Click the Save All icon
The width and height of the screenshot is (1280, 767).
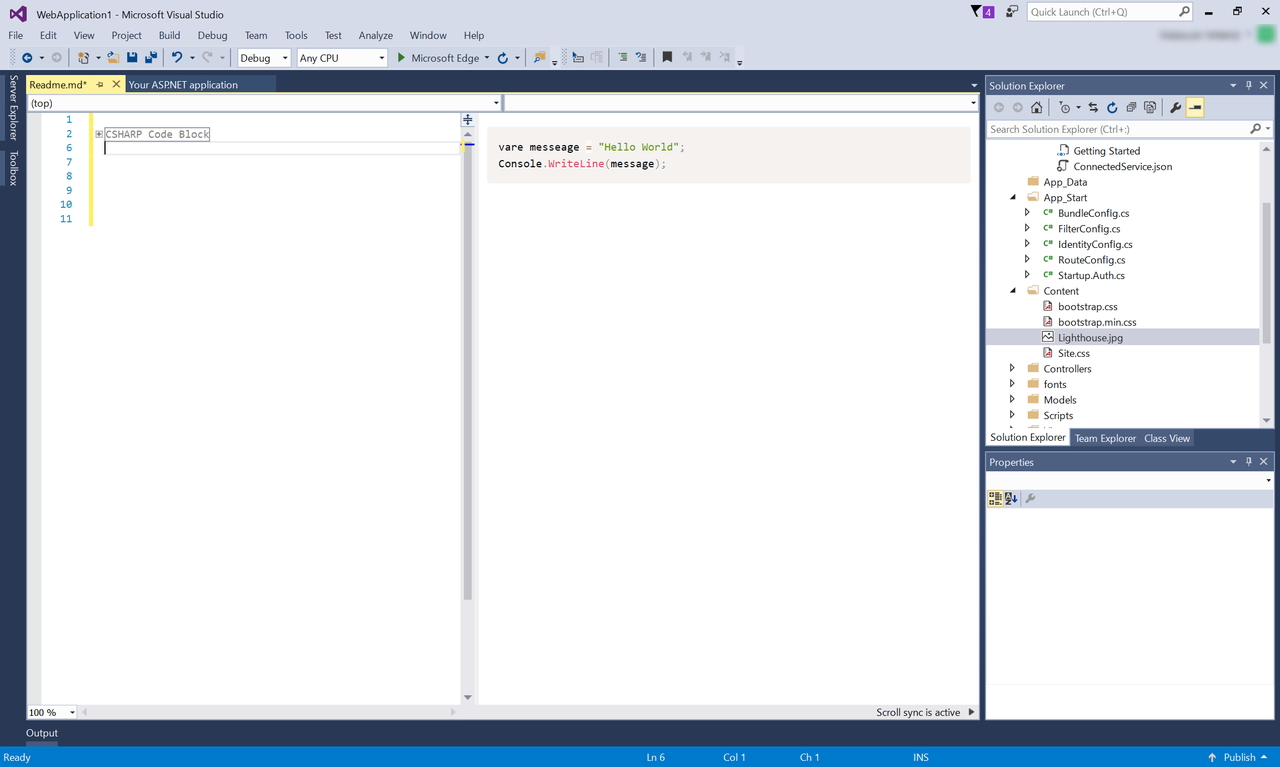(151, 58)
